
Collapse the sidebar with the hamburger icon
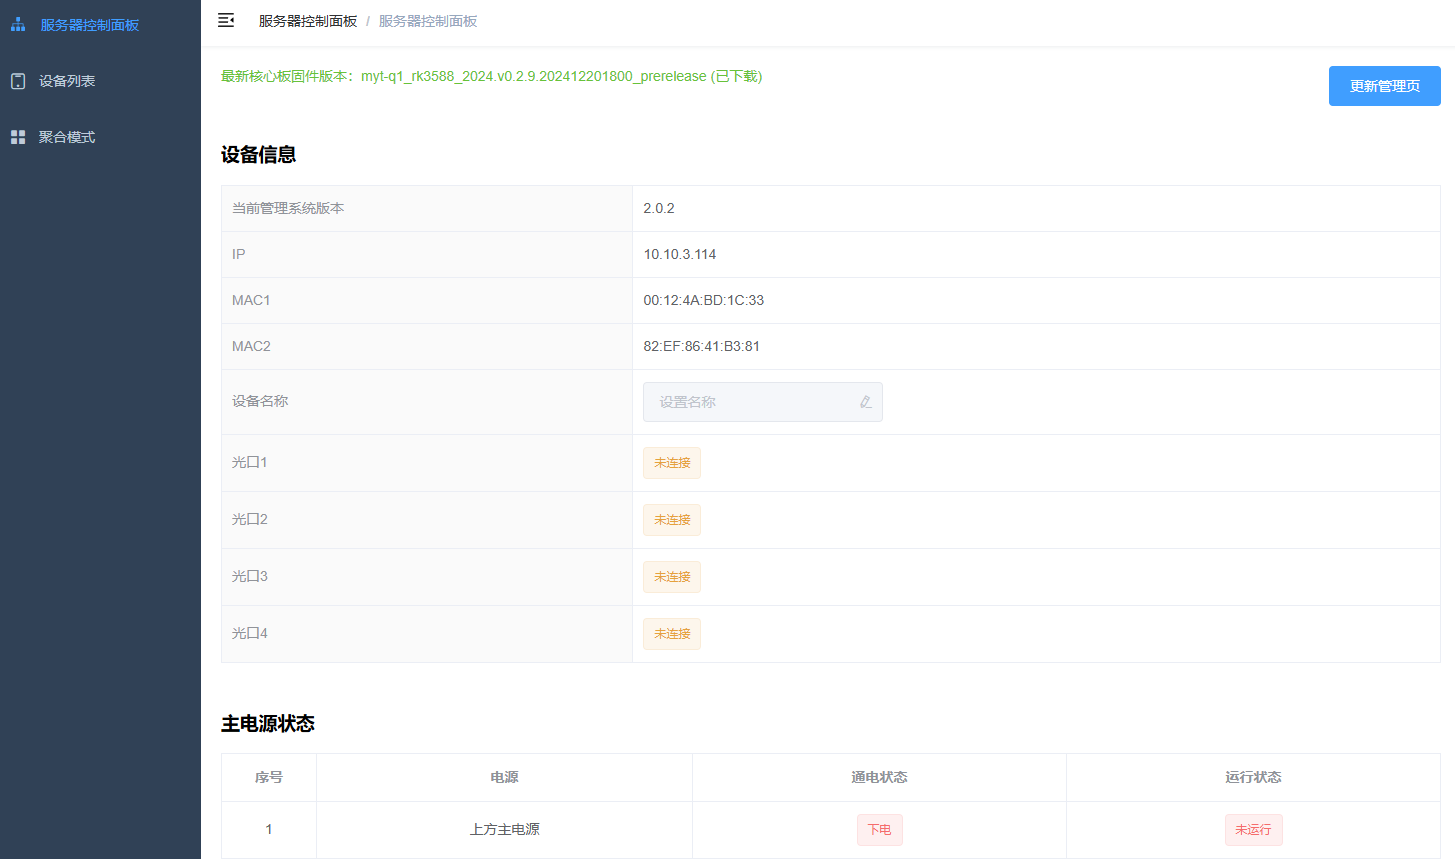[226, 21]
